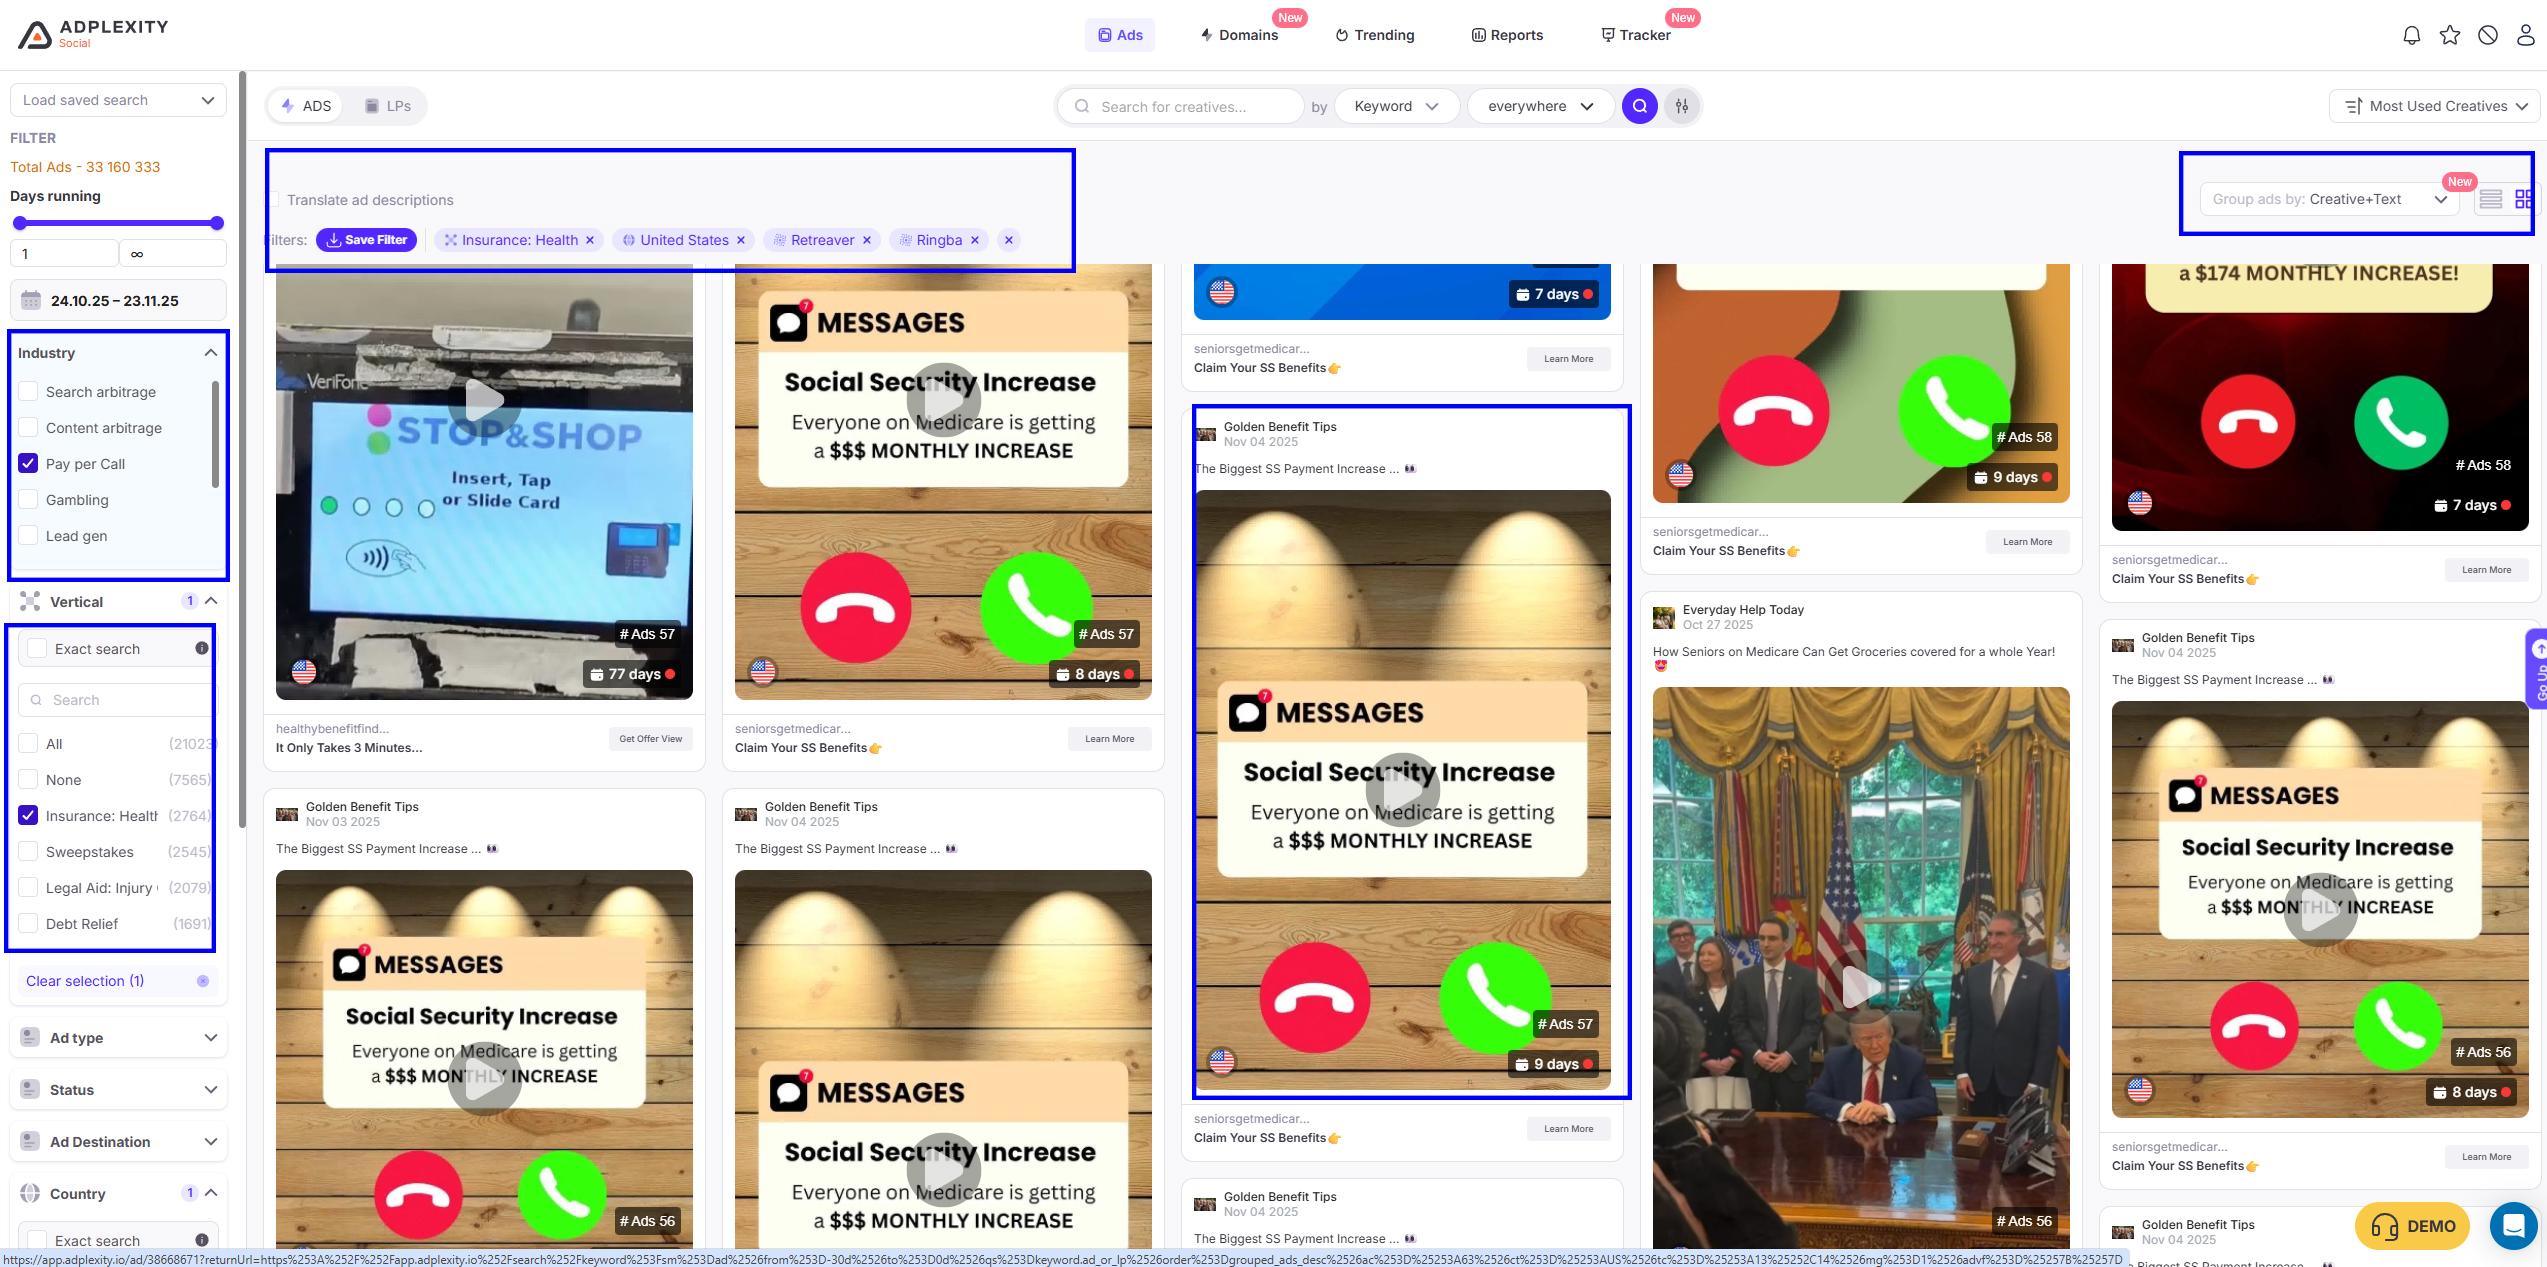Open the Most Used Creatives sort dropdown
The width and height of the screenshot is (2547, 1267).
[2435, 106]
